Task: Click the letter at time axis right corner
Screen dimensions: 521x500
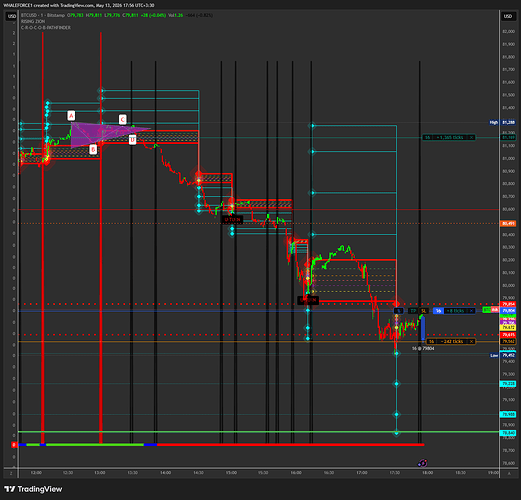Action: pyautogui.click(x=509, y=473)
